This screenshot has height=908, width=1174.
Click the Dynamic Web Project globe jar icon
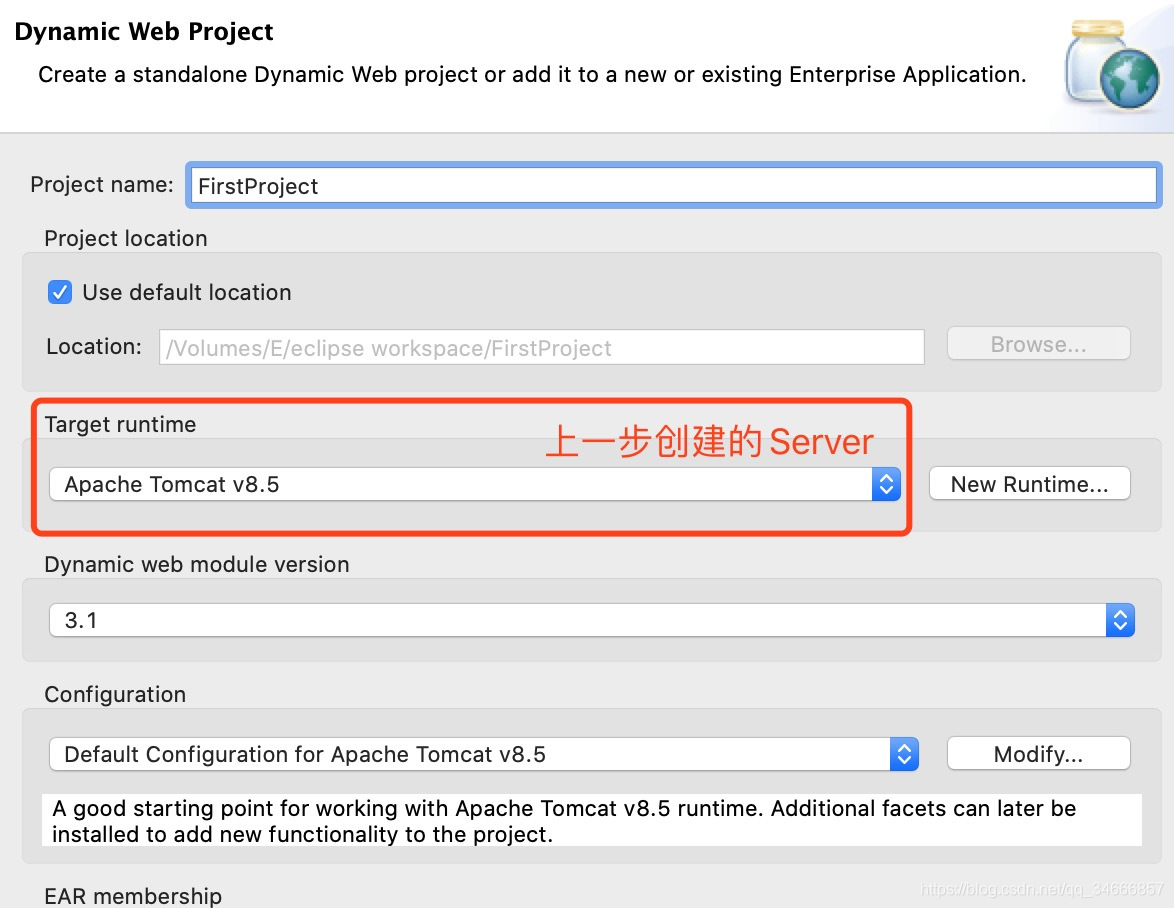[1112, 64]
